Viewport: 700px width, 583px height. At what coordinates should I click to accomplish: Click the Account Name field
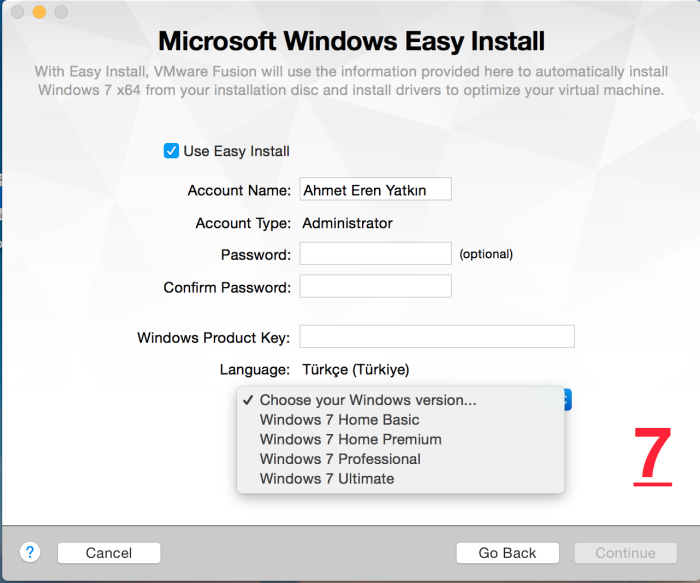tap(375, 189)
